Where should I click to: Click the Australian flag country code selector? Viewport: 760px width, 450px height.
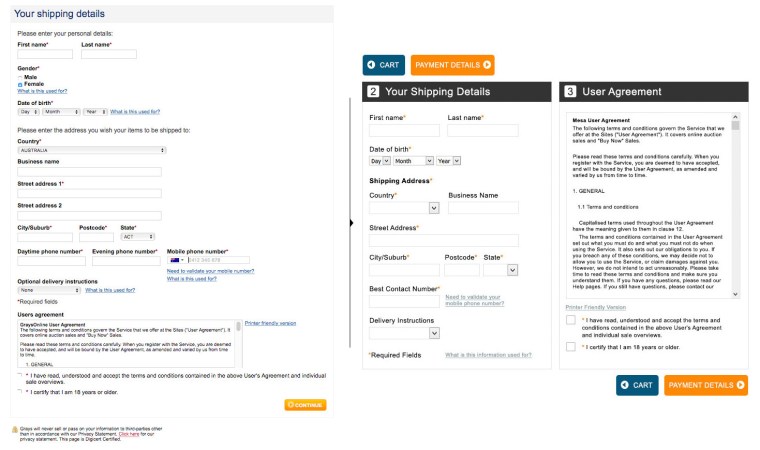176,260
